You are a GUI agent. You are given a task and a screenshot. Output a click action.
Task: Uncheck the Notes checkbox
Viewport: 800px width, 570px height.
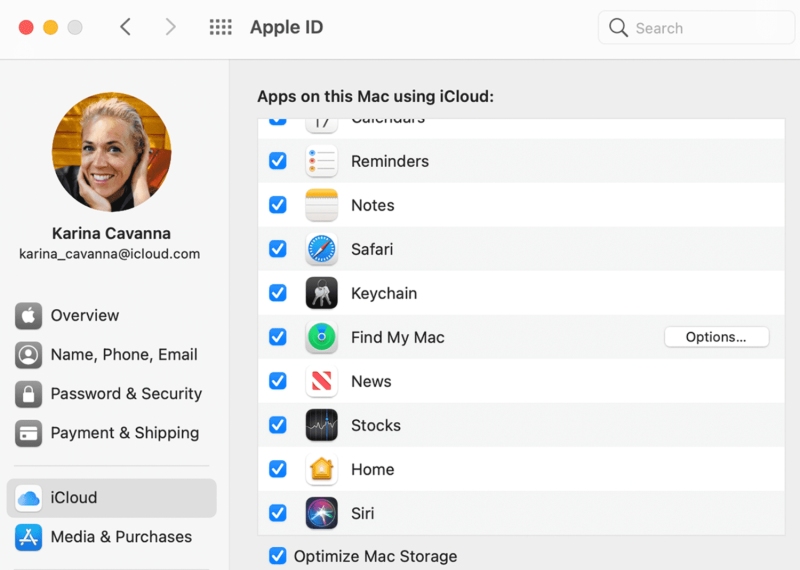point(278,205)
